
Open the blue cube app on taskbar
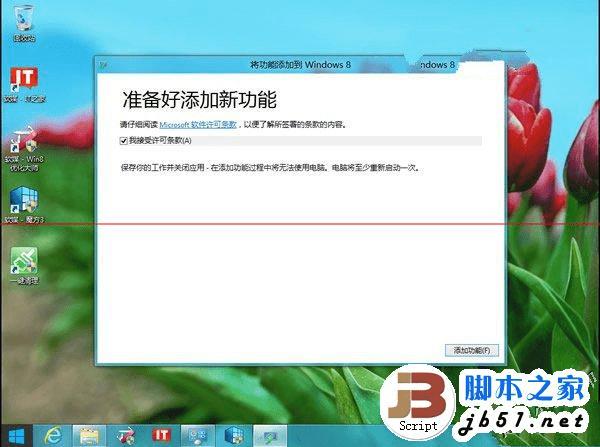(x=234, y=436)
